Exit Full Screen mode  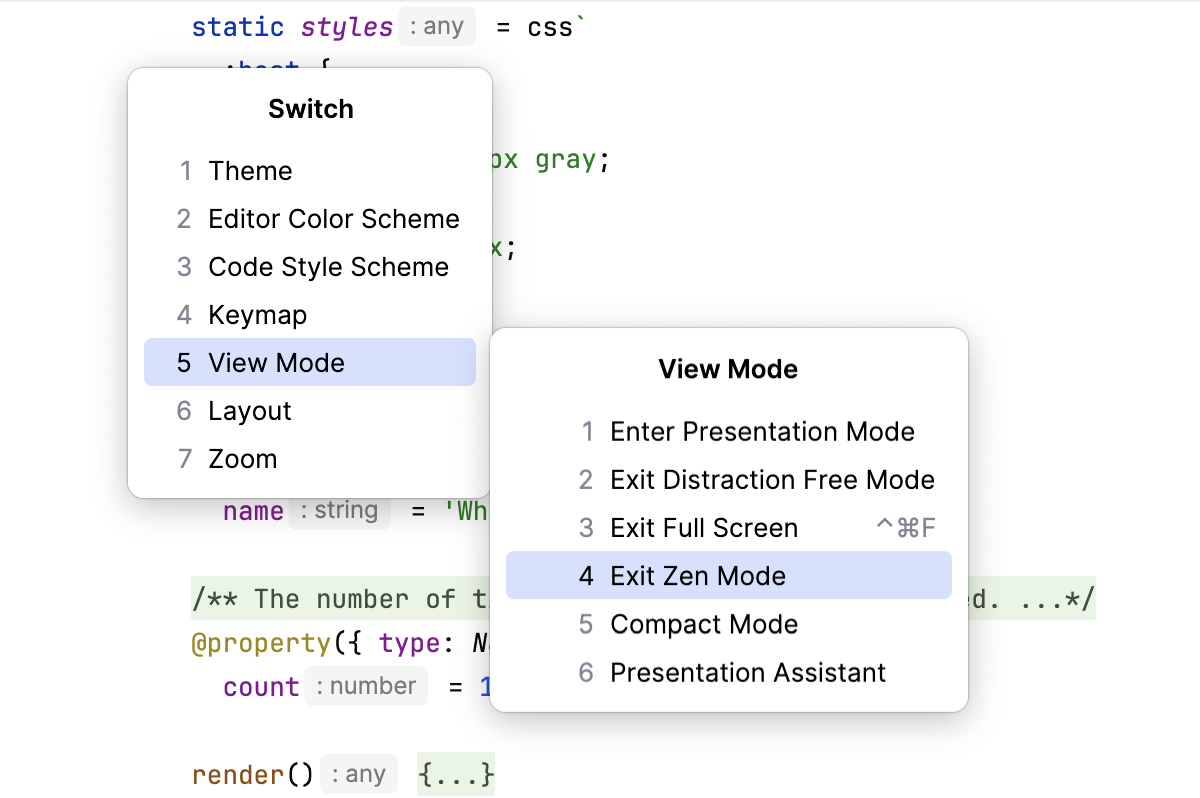coord(704,528)
